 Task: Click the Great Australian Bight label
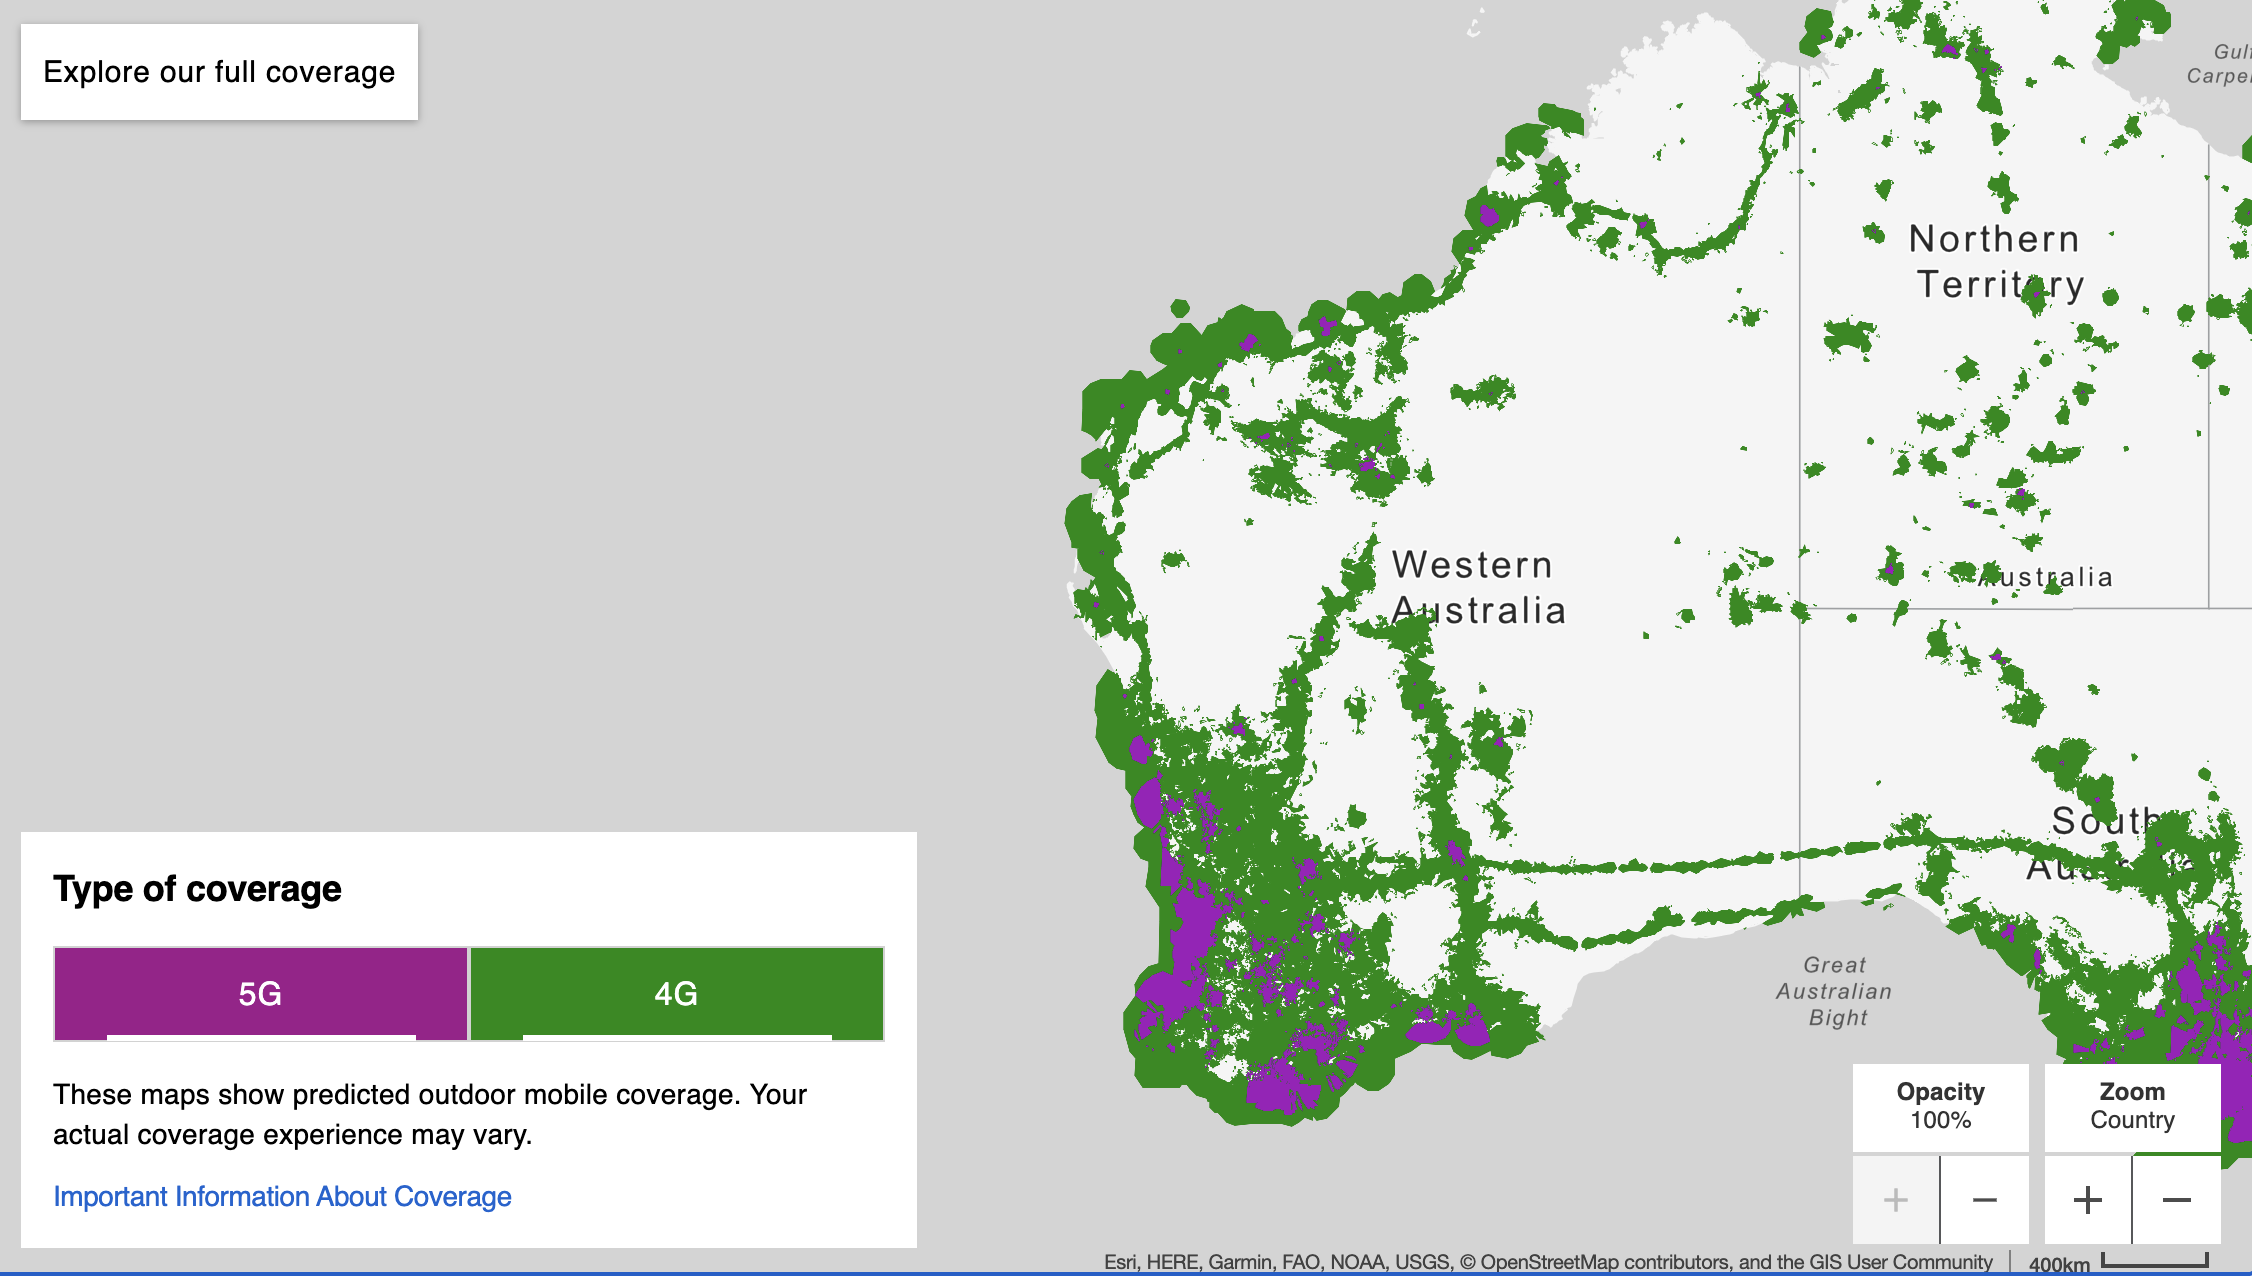1835,991
